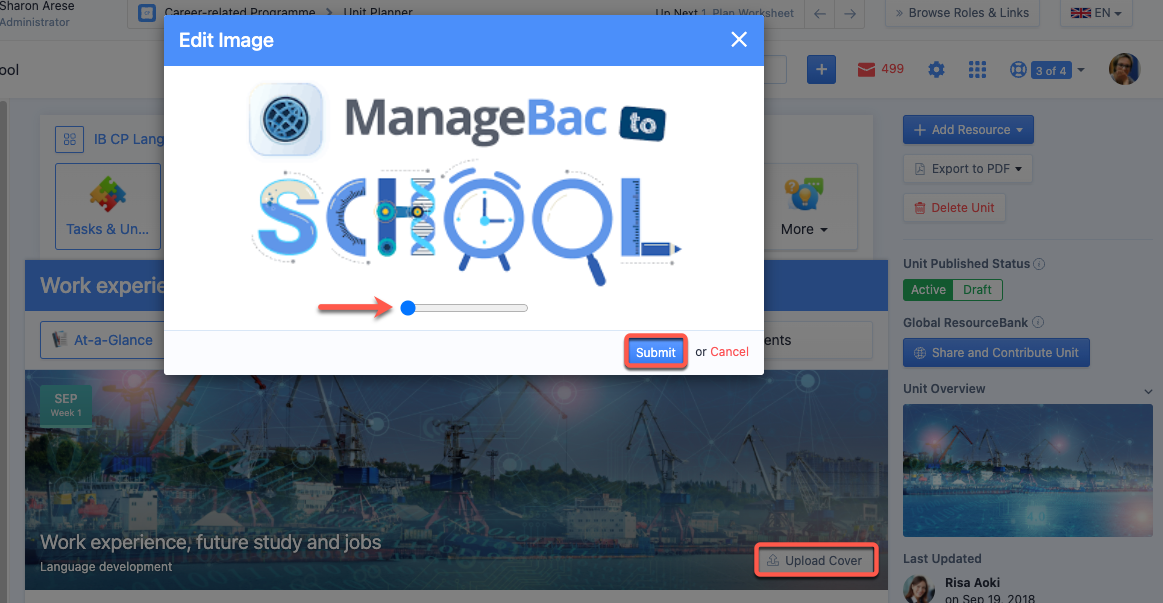
Task: Click the IB CP Lang class icon
Action: [70, 139]
